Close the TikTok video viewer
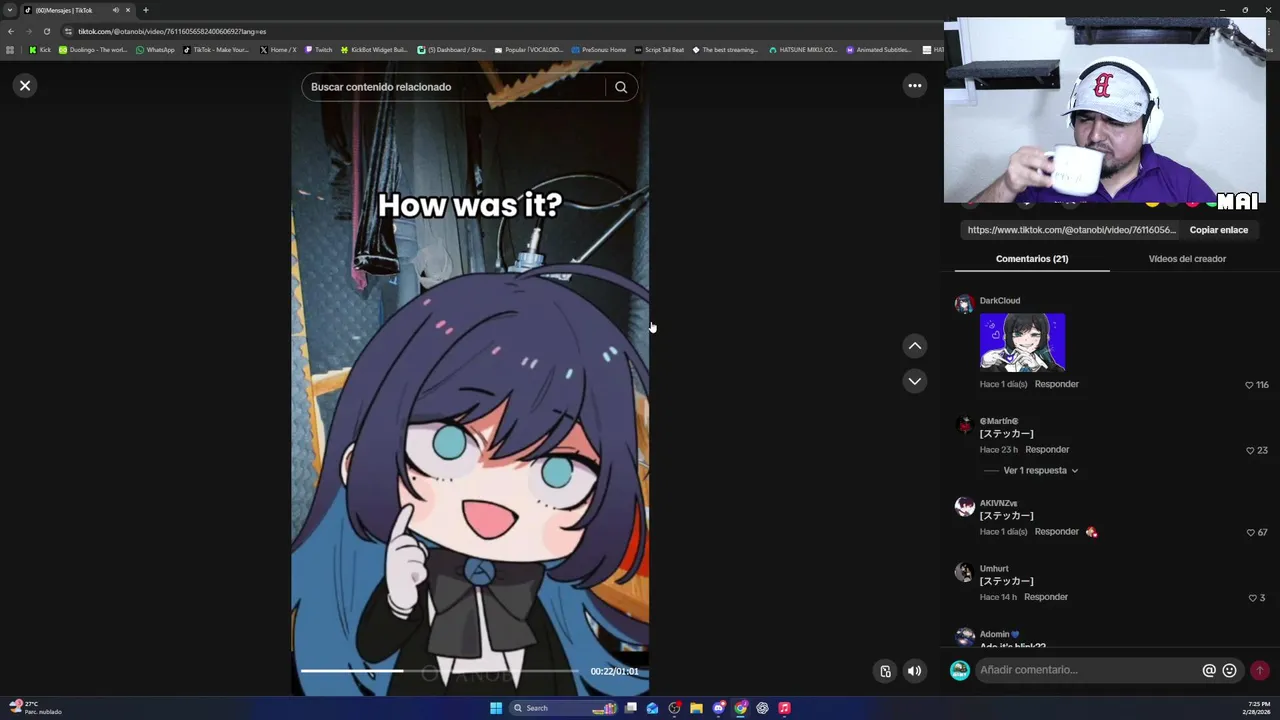 (x=25, y=86)
